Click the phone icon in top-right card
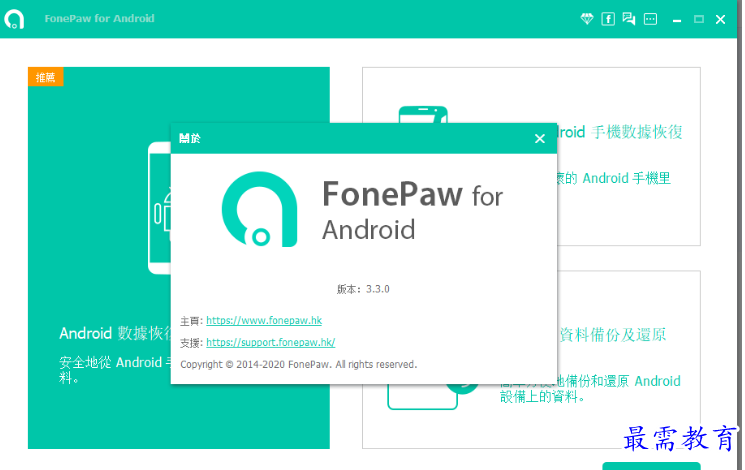Image resolution: width=745 pixels, height=470 pixels. click(423, 115)
